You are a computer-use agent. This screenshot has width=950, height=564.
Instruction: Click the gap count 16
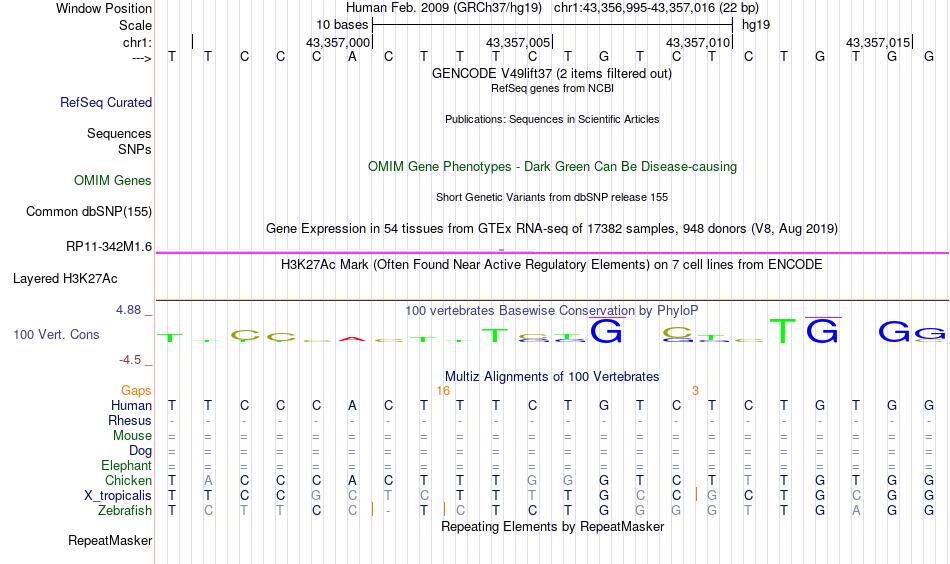point(443,391)
